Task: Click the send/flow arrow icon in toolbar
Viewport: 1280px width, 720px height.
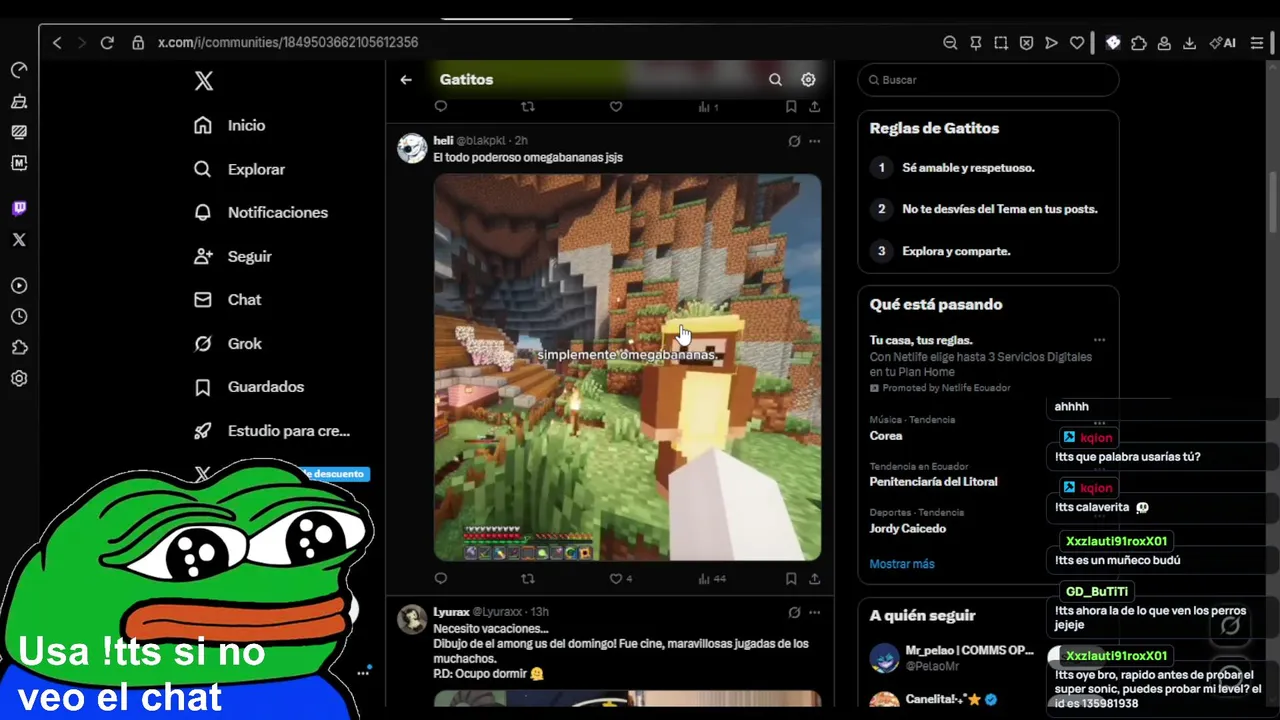Action: [1051, 43]
